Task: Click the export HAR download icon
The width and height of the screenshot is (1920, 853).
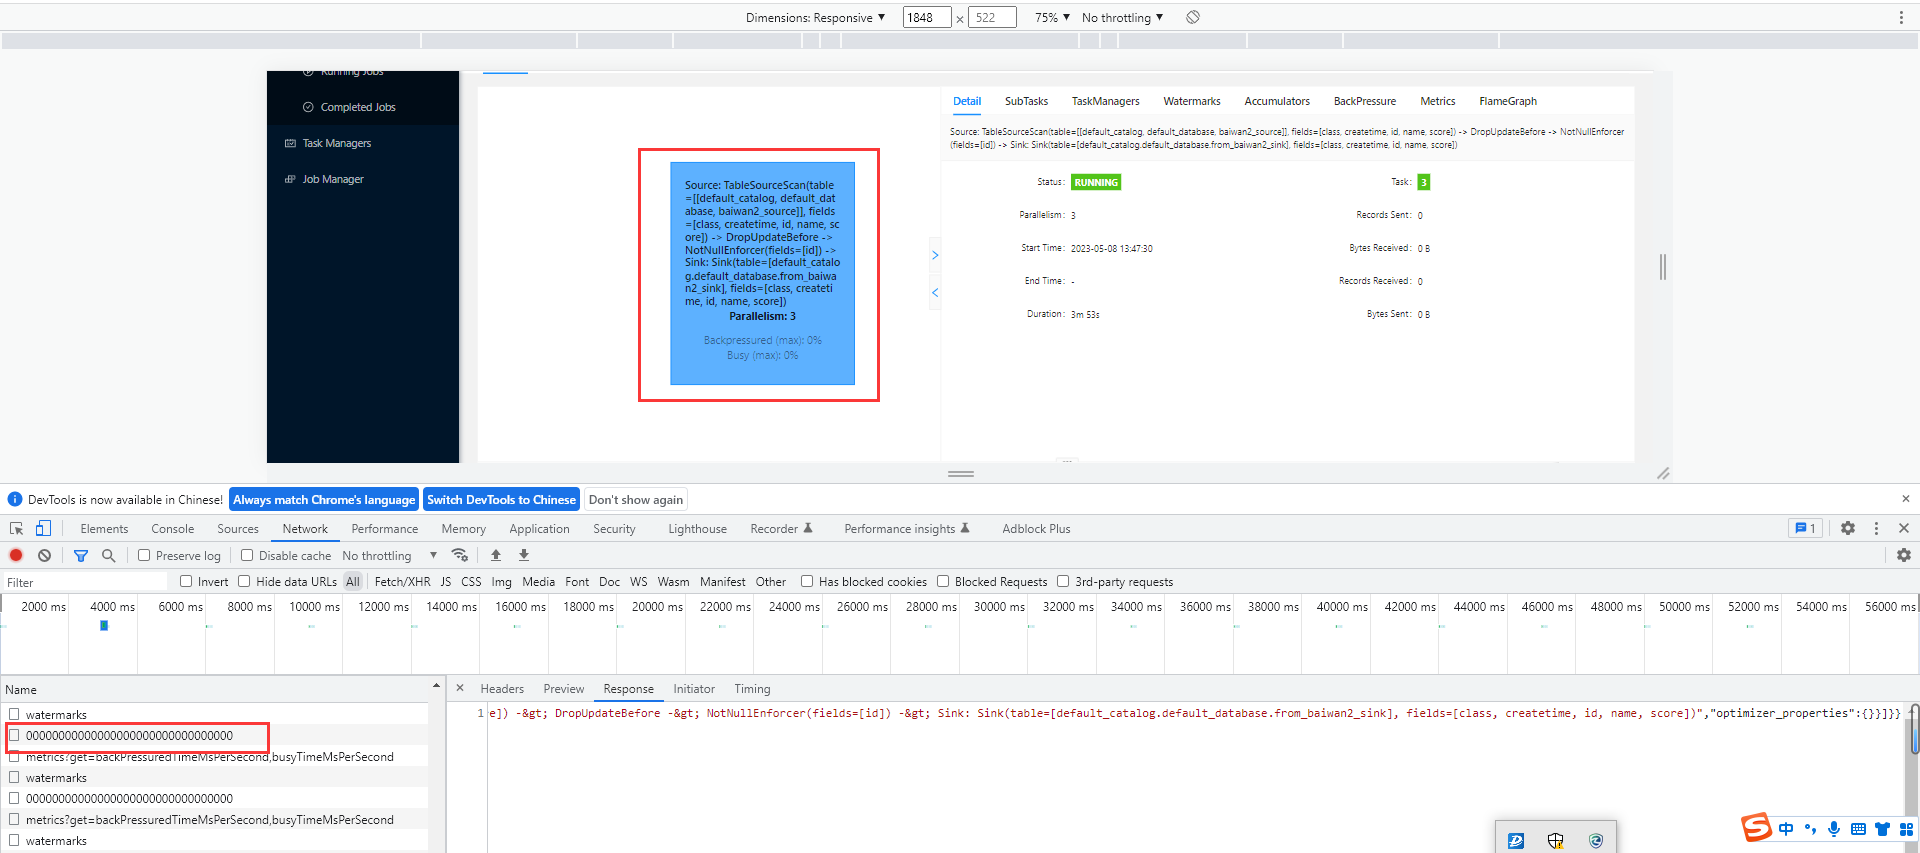Action: (x=524, y=555)
